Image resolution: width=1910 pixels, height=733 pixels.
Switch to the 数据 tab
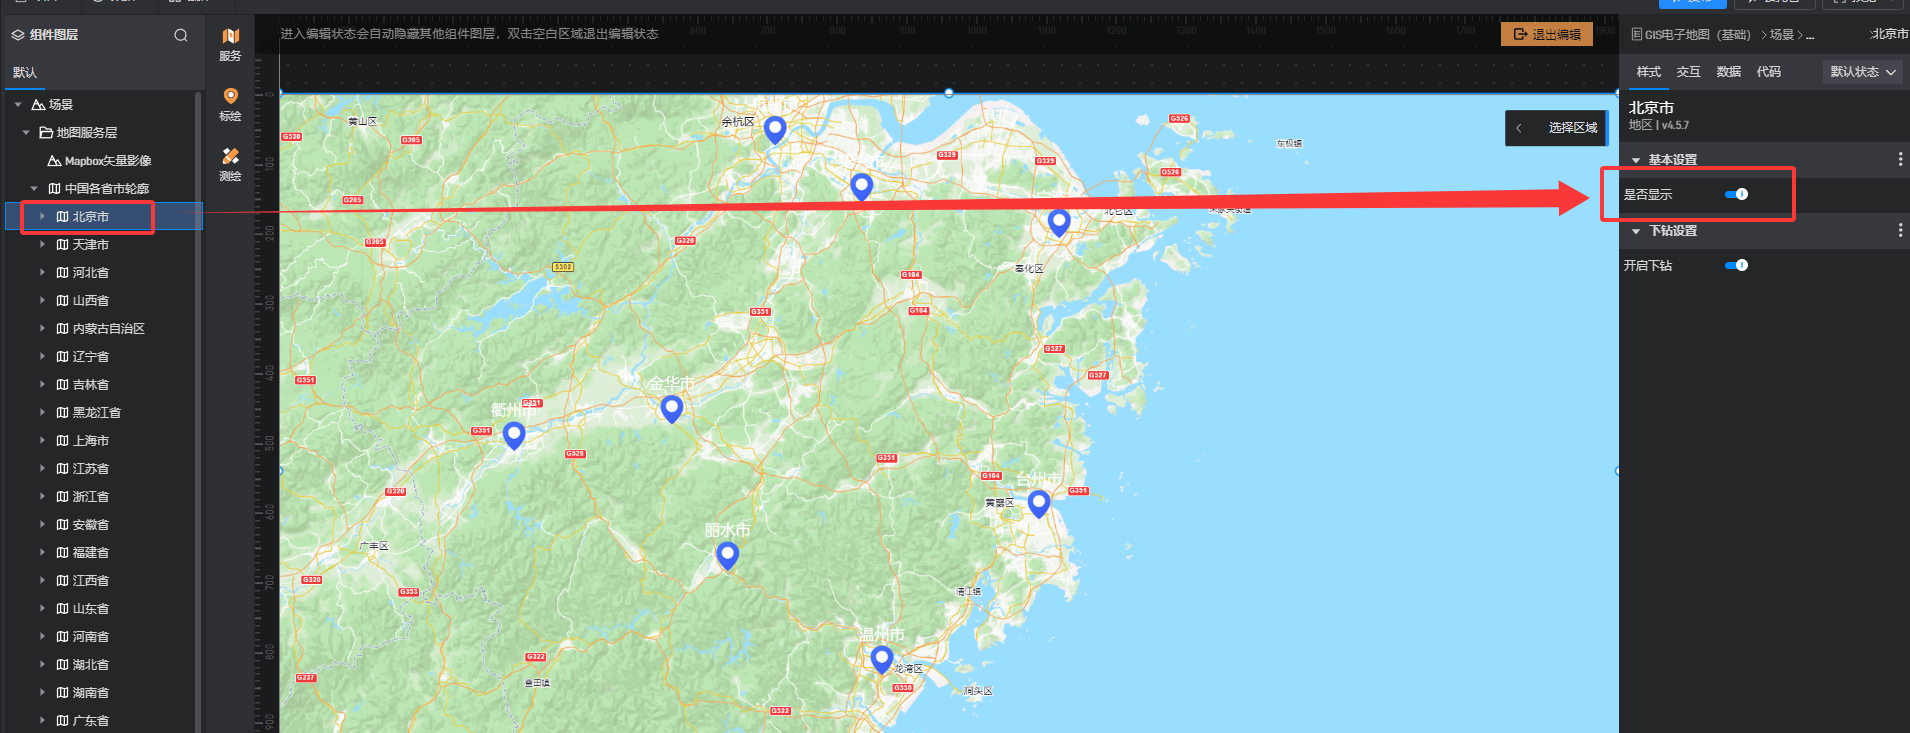(x=1728, y=72)
